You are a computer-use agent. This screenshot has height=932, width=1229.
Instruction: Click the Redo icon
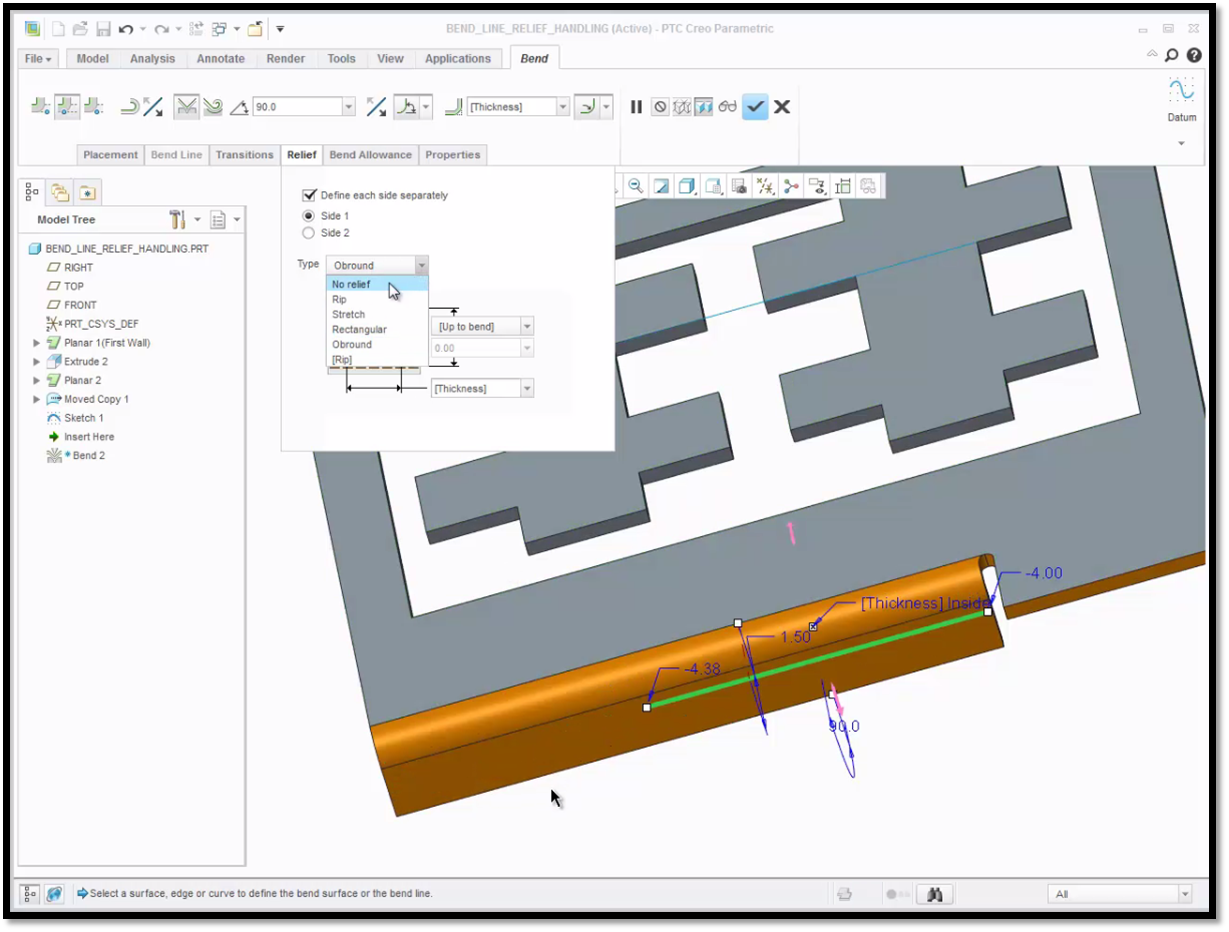click(161, 29)
